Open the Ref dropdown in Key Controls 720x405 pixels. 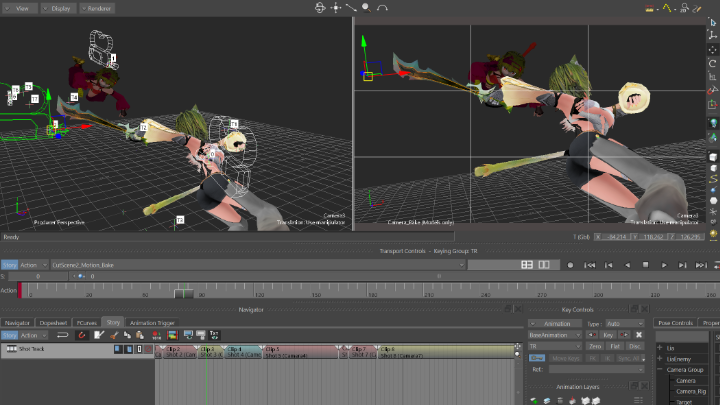(596, 369)
